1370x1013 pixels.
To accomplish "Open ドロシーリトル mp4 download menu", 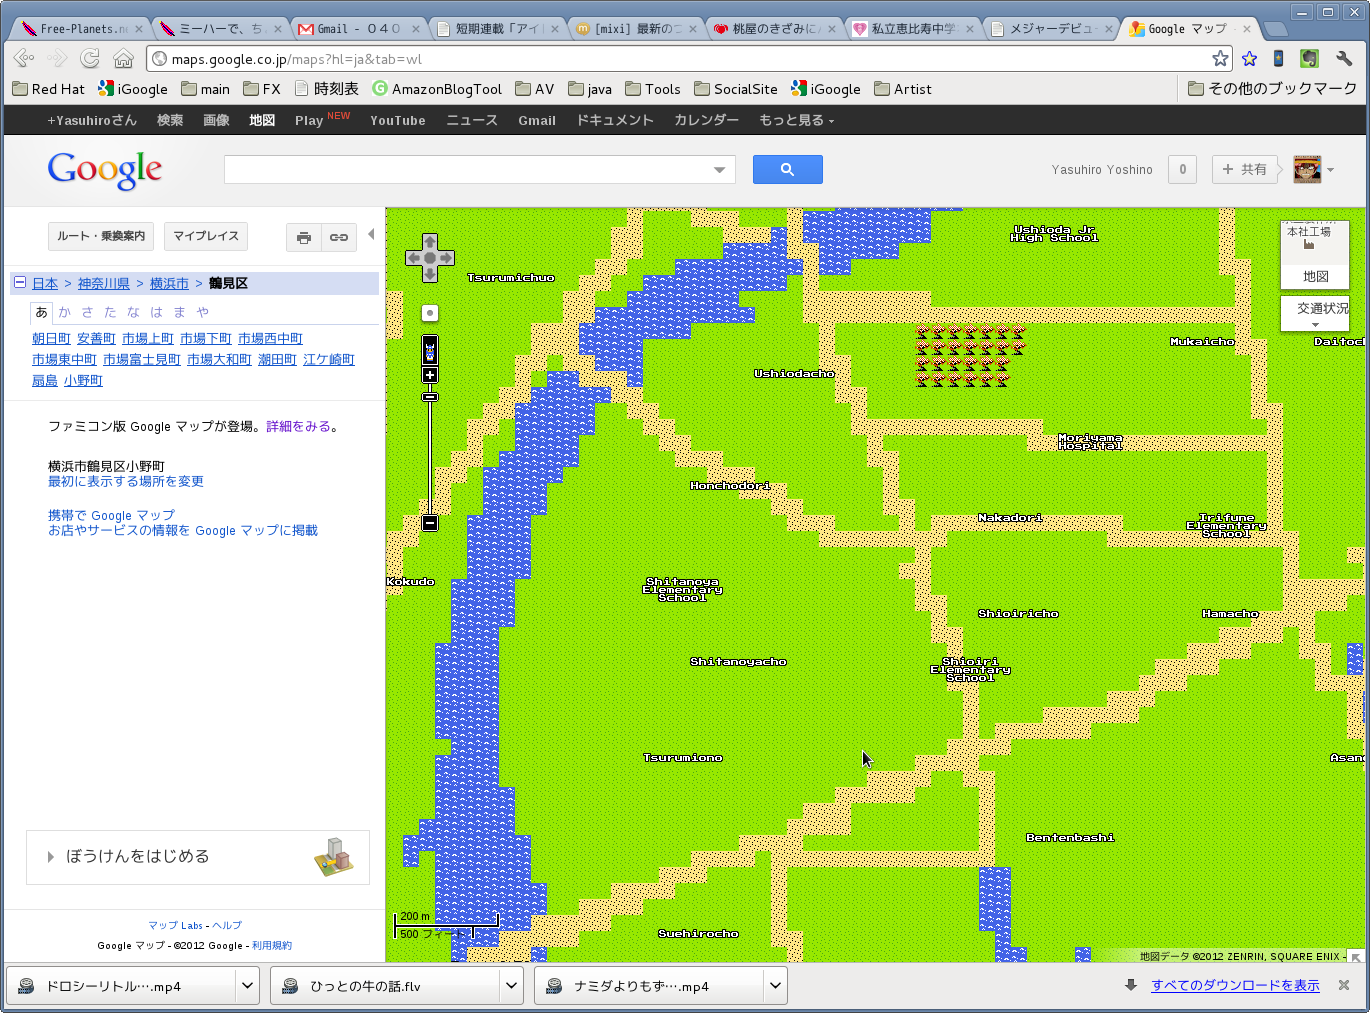I will click(x=248, y=986).
